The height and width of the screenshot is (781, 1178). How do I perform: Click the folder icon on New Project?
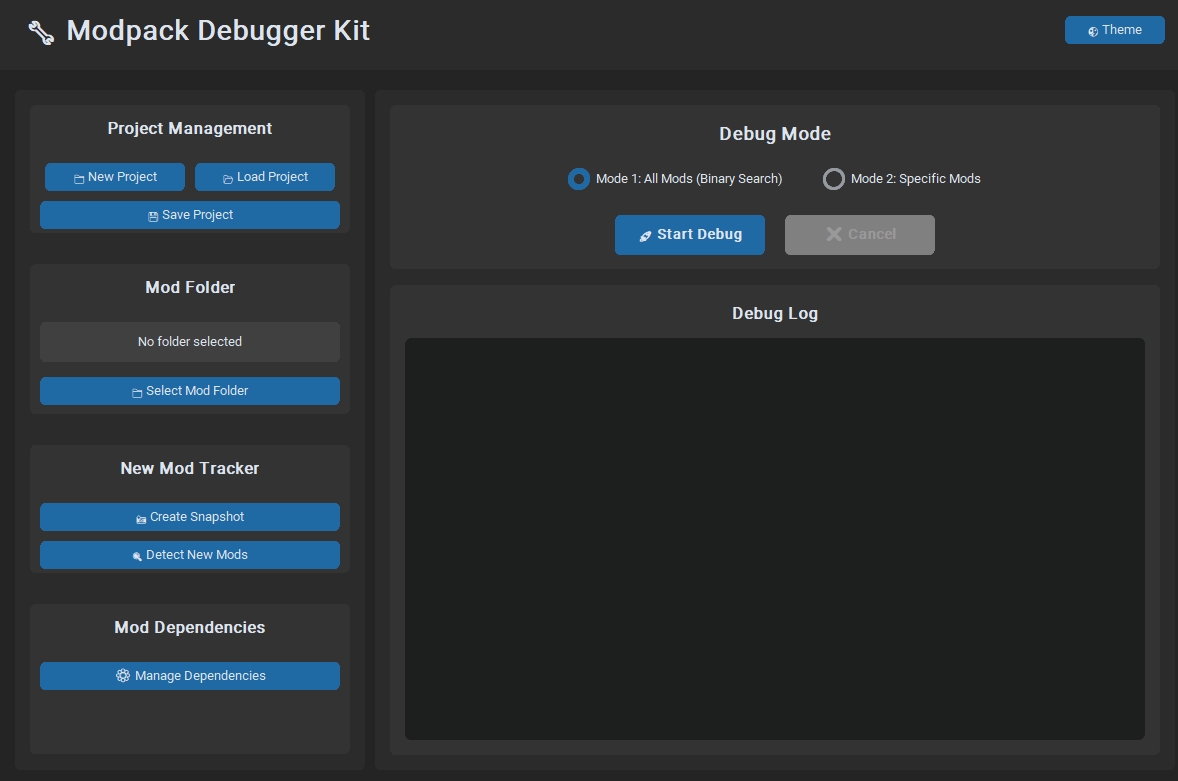[x=79, y=178]
